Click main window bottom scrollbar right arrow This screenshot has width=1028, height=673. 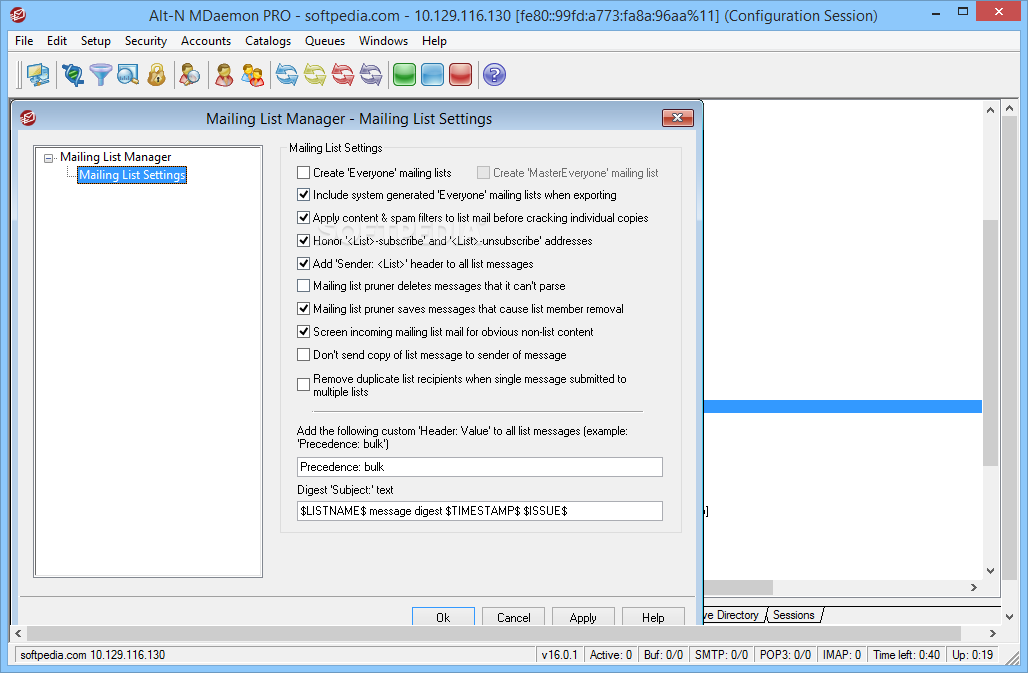(x=993, y=633)
